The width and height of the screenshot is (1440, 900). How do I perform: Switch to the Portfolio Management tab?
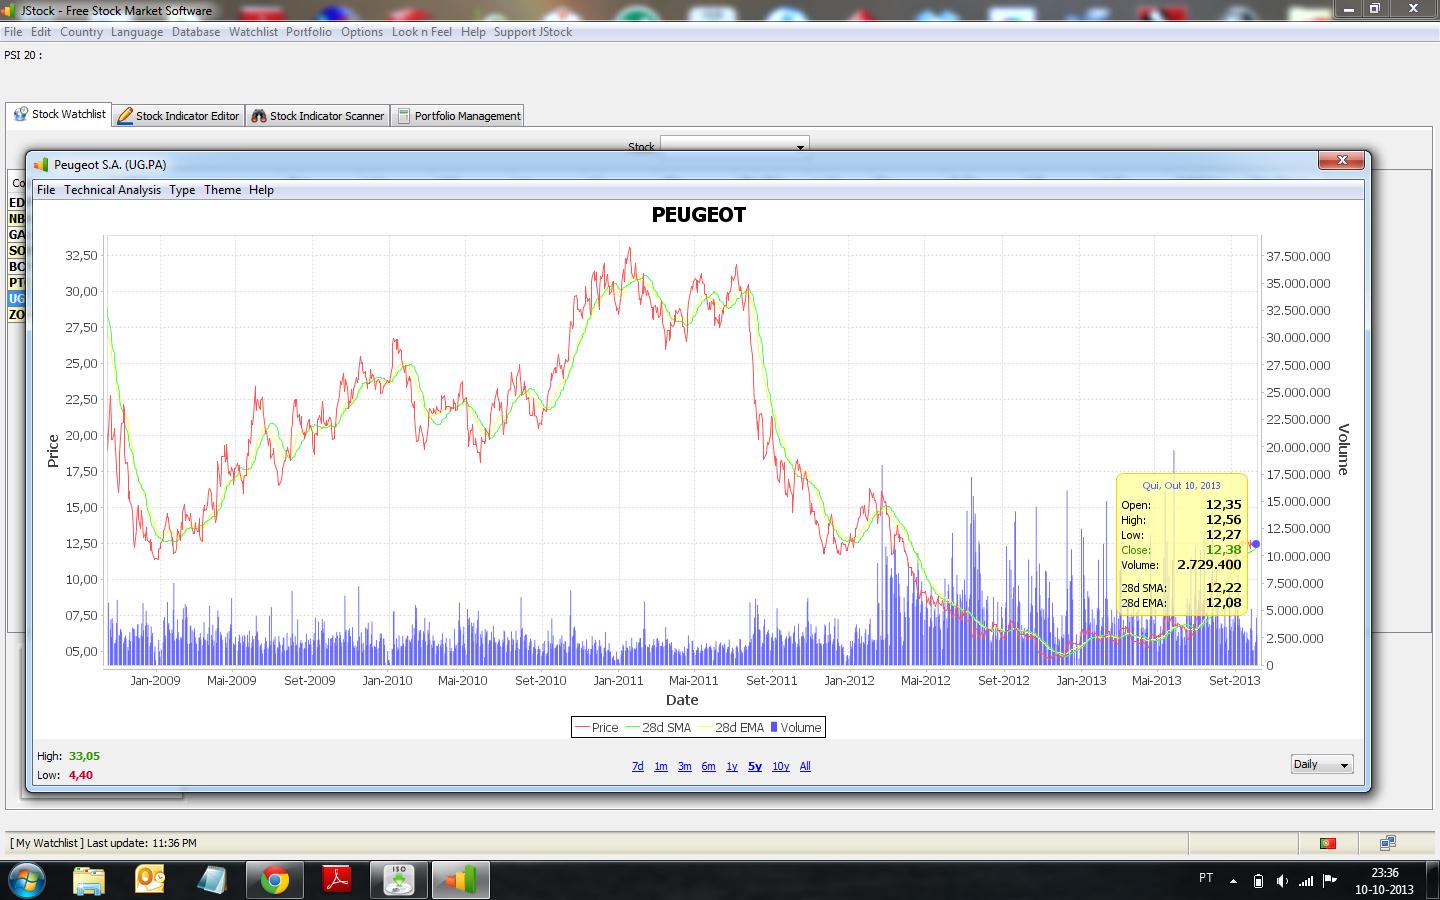pyautogui.click(x=458, y=116)
